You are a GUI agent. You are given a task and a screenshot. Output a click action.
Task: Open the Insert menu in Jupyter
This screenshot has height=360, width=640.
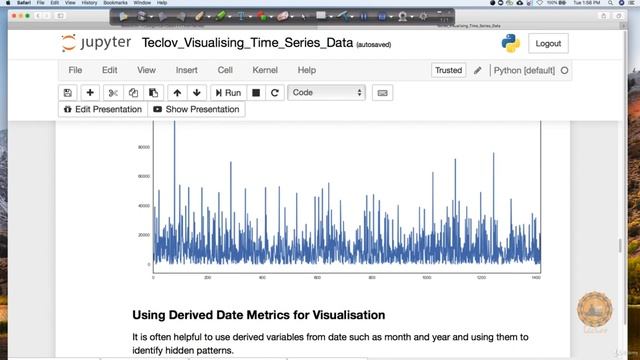tap(187, 70)
